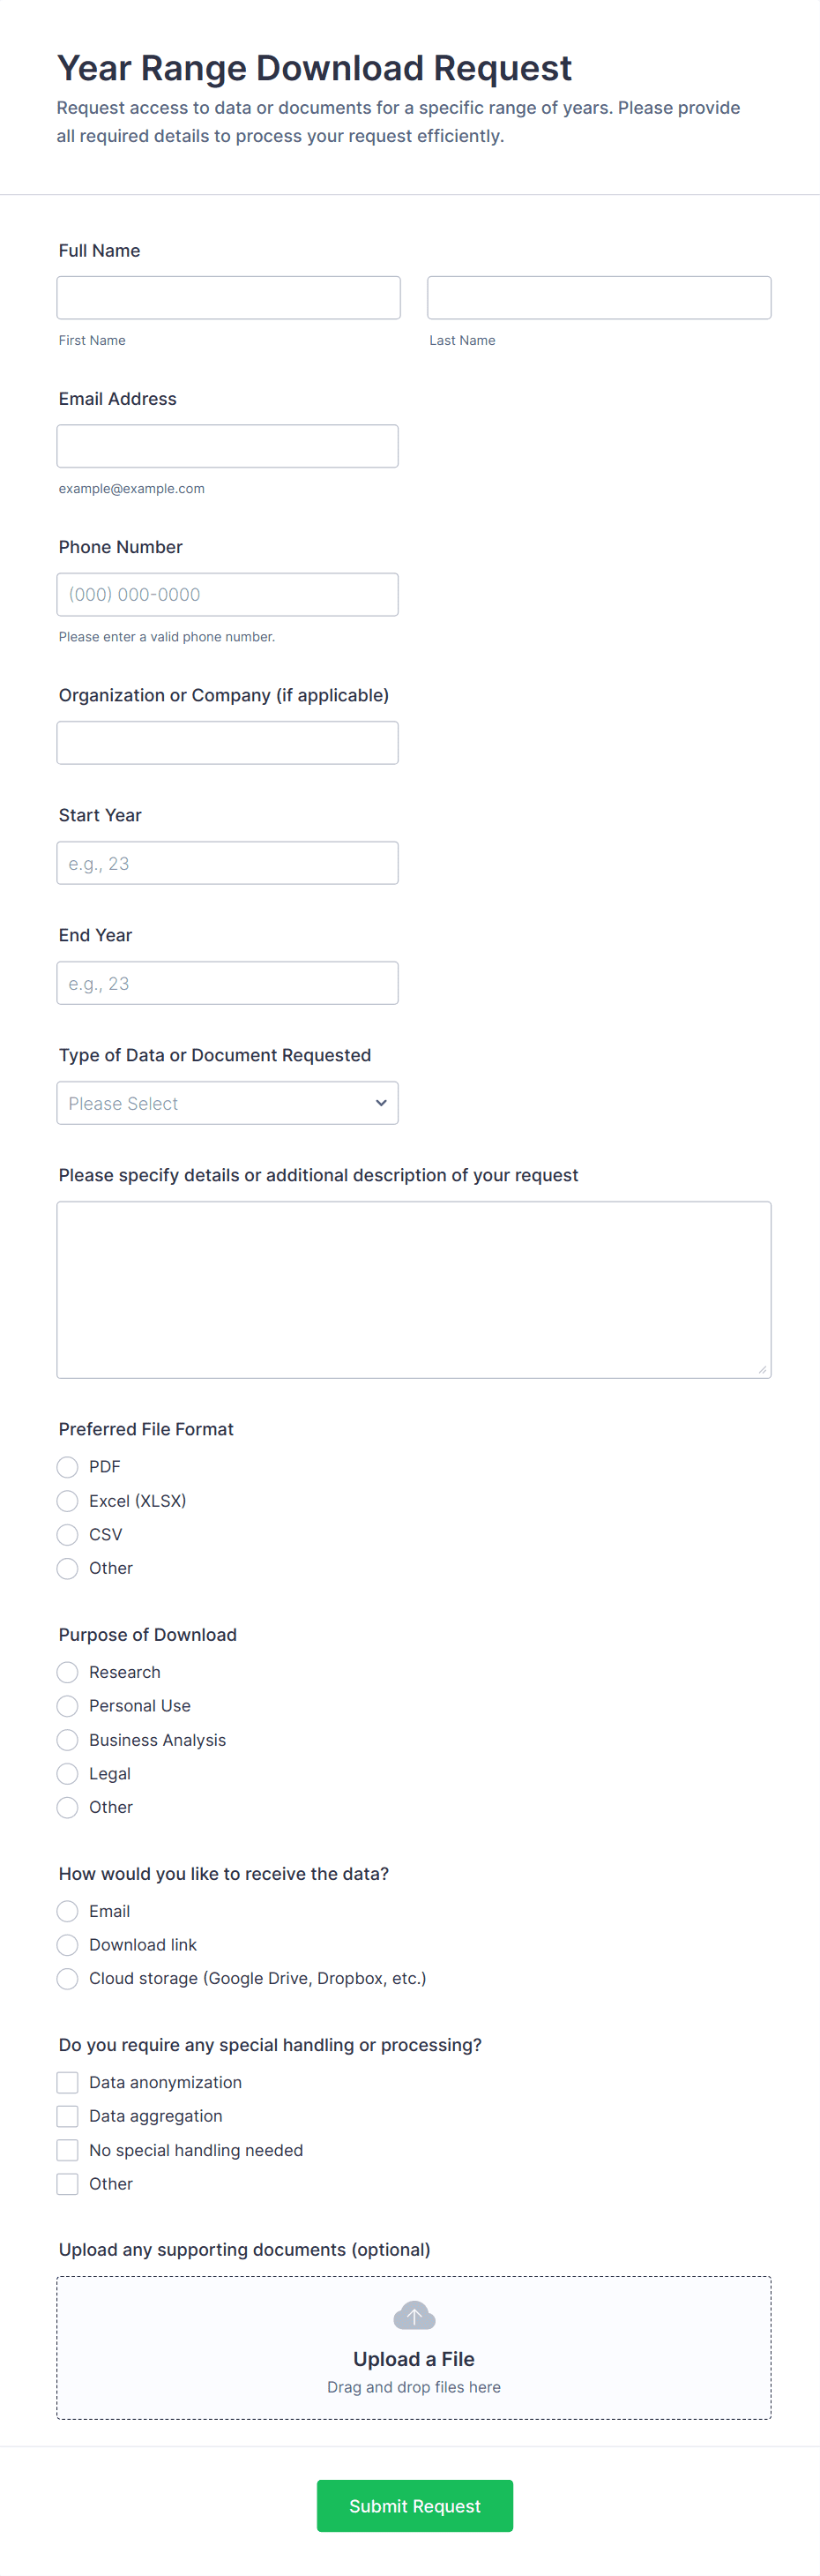This screenshot has height=2576, width=820.
Task: Click the textarea resize handle
Action: coord(762,1369)
